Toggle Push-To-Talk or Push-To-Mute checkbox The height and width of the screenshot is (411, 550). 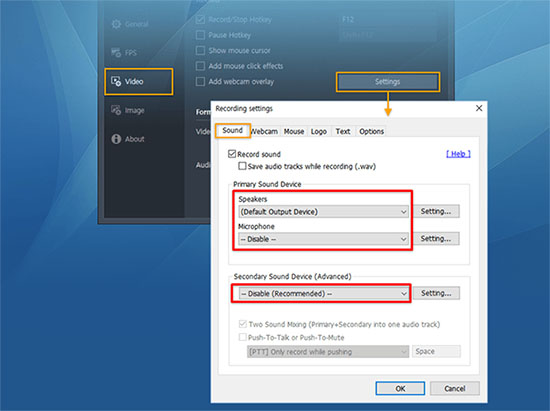coord(242,337)
